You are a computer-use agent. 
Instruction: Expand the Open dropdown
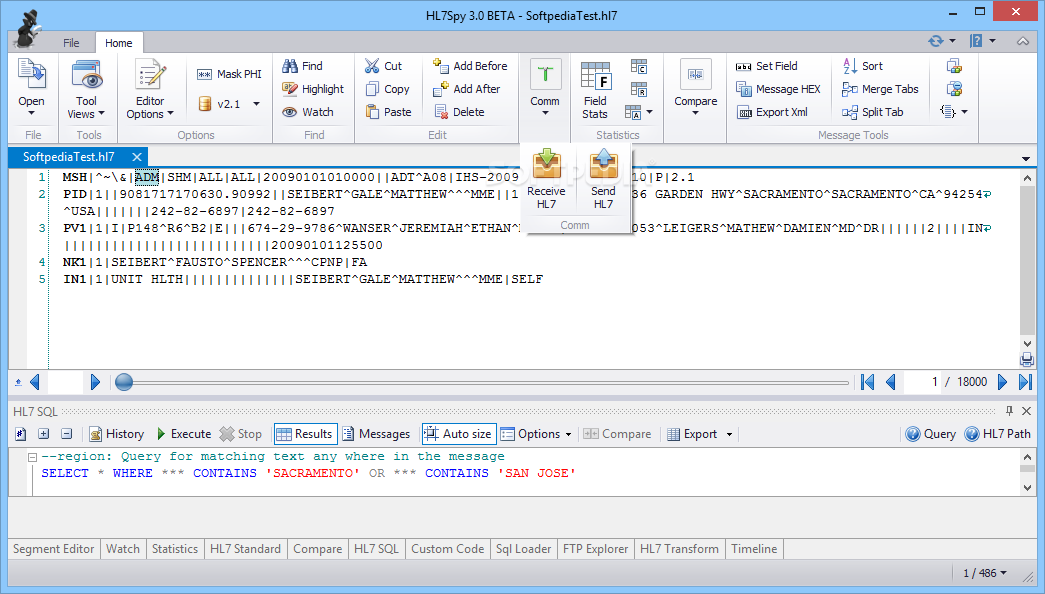[x=31, y=114]
